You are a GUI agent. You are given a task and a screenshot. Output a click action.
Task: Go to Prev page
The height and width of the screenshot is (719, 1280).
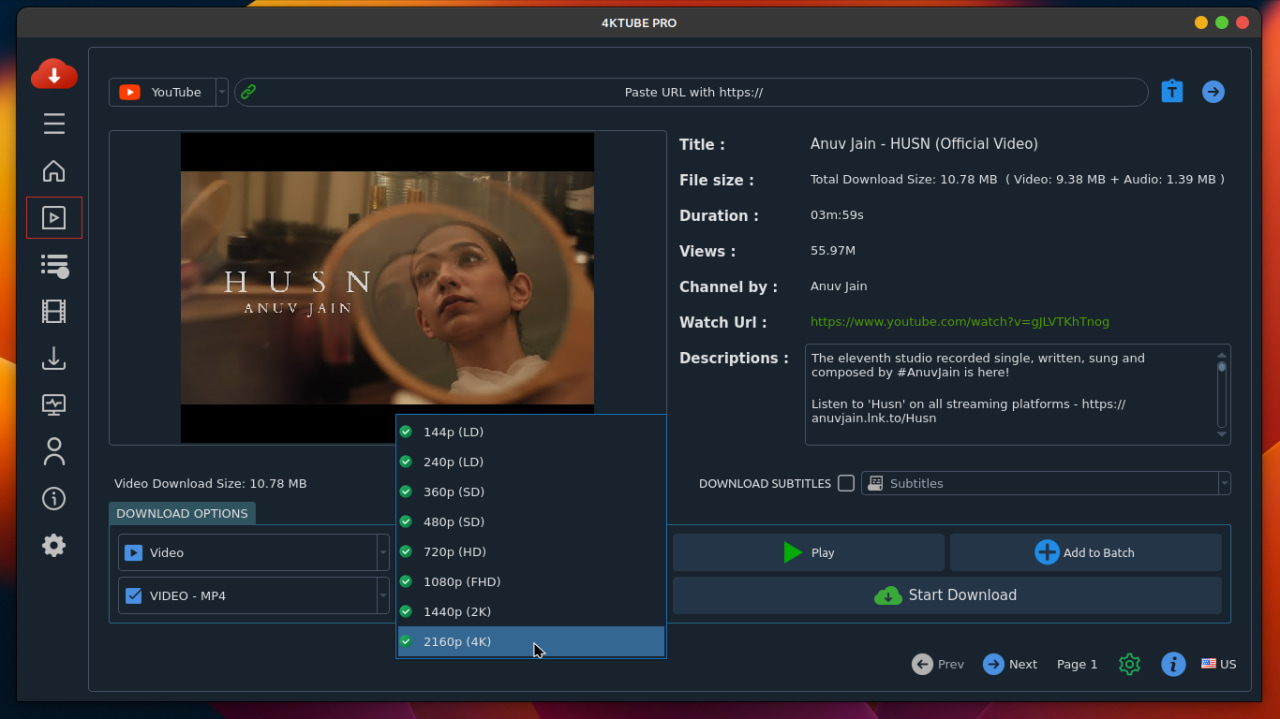(938, 664)
